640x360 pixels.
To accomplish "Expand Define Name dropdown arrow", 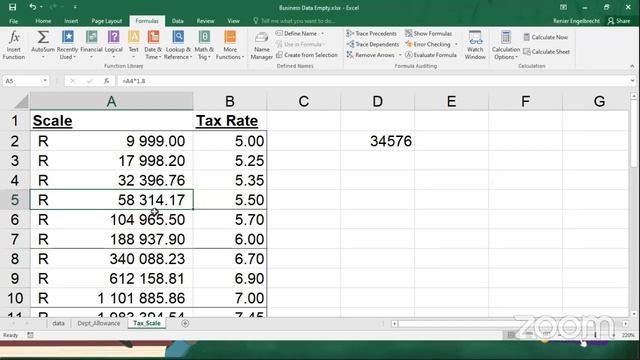I will [x=322, y=33].
